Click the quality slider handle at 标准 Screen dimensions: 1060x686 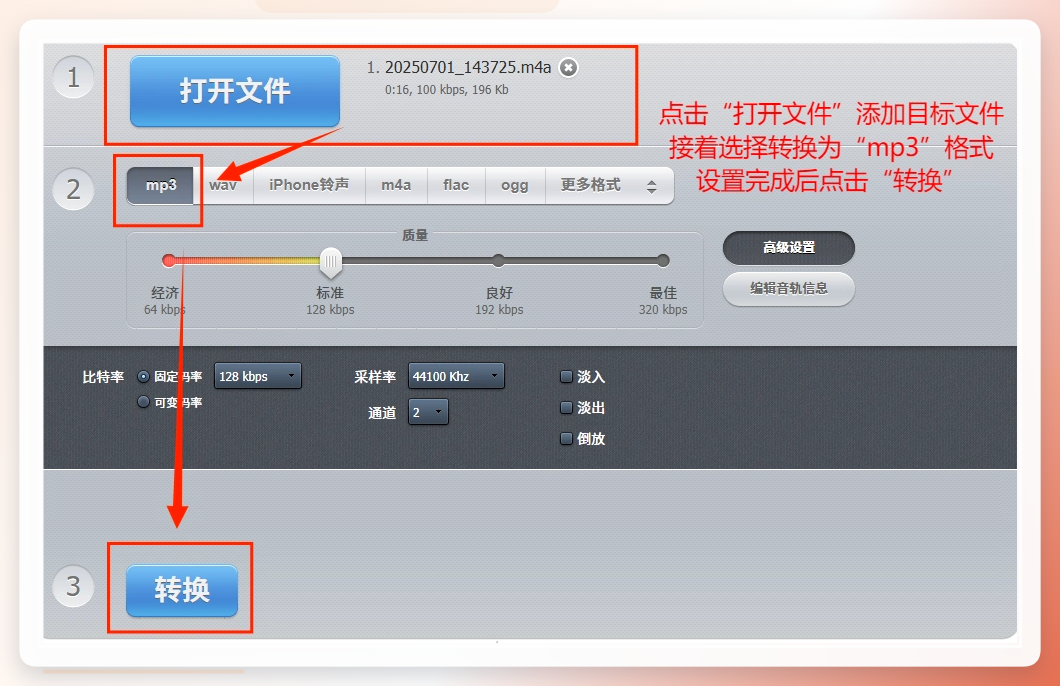point(331,262)
